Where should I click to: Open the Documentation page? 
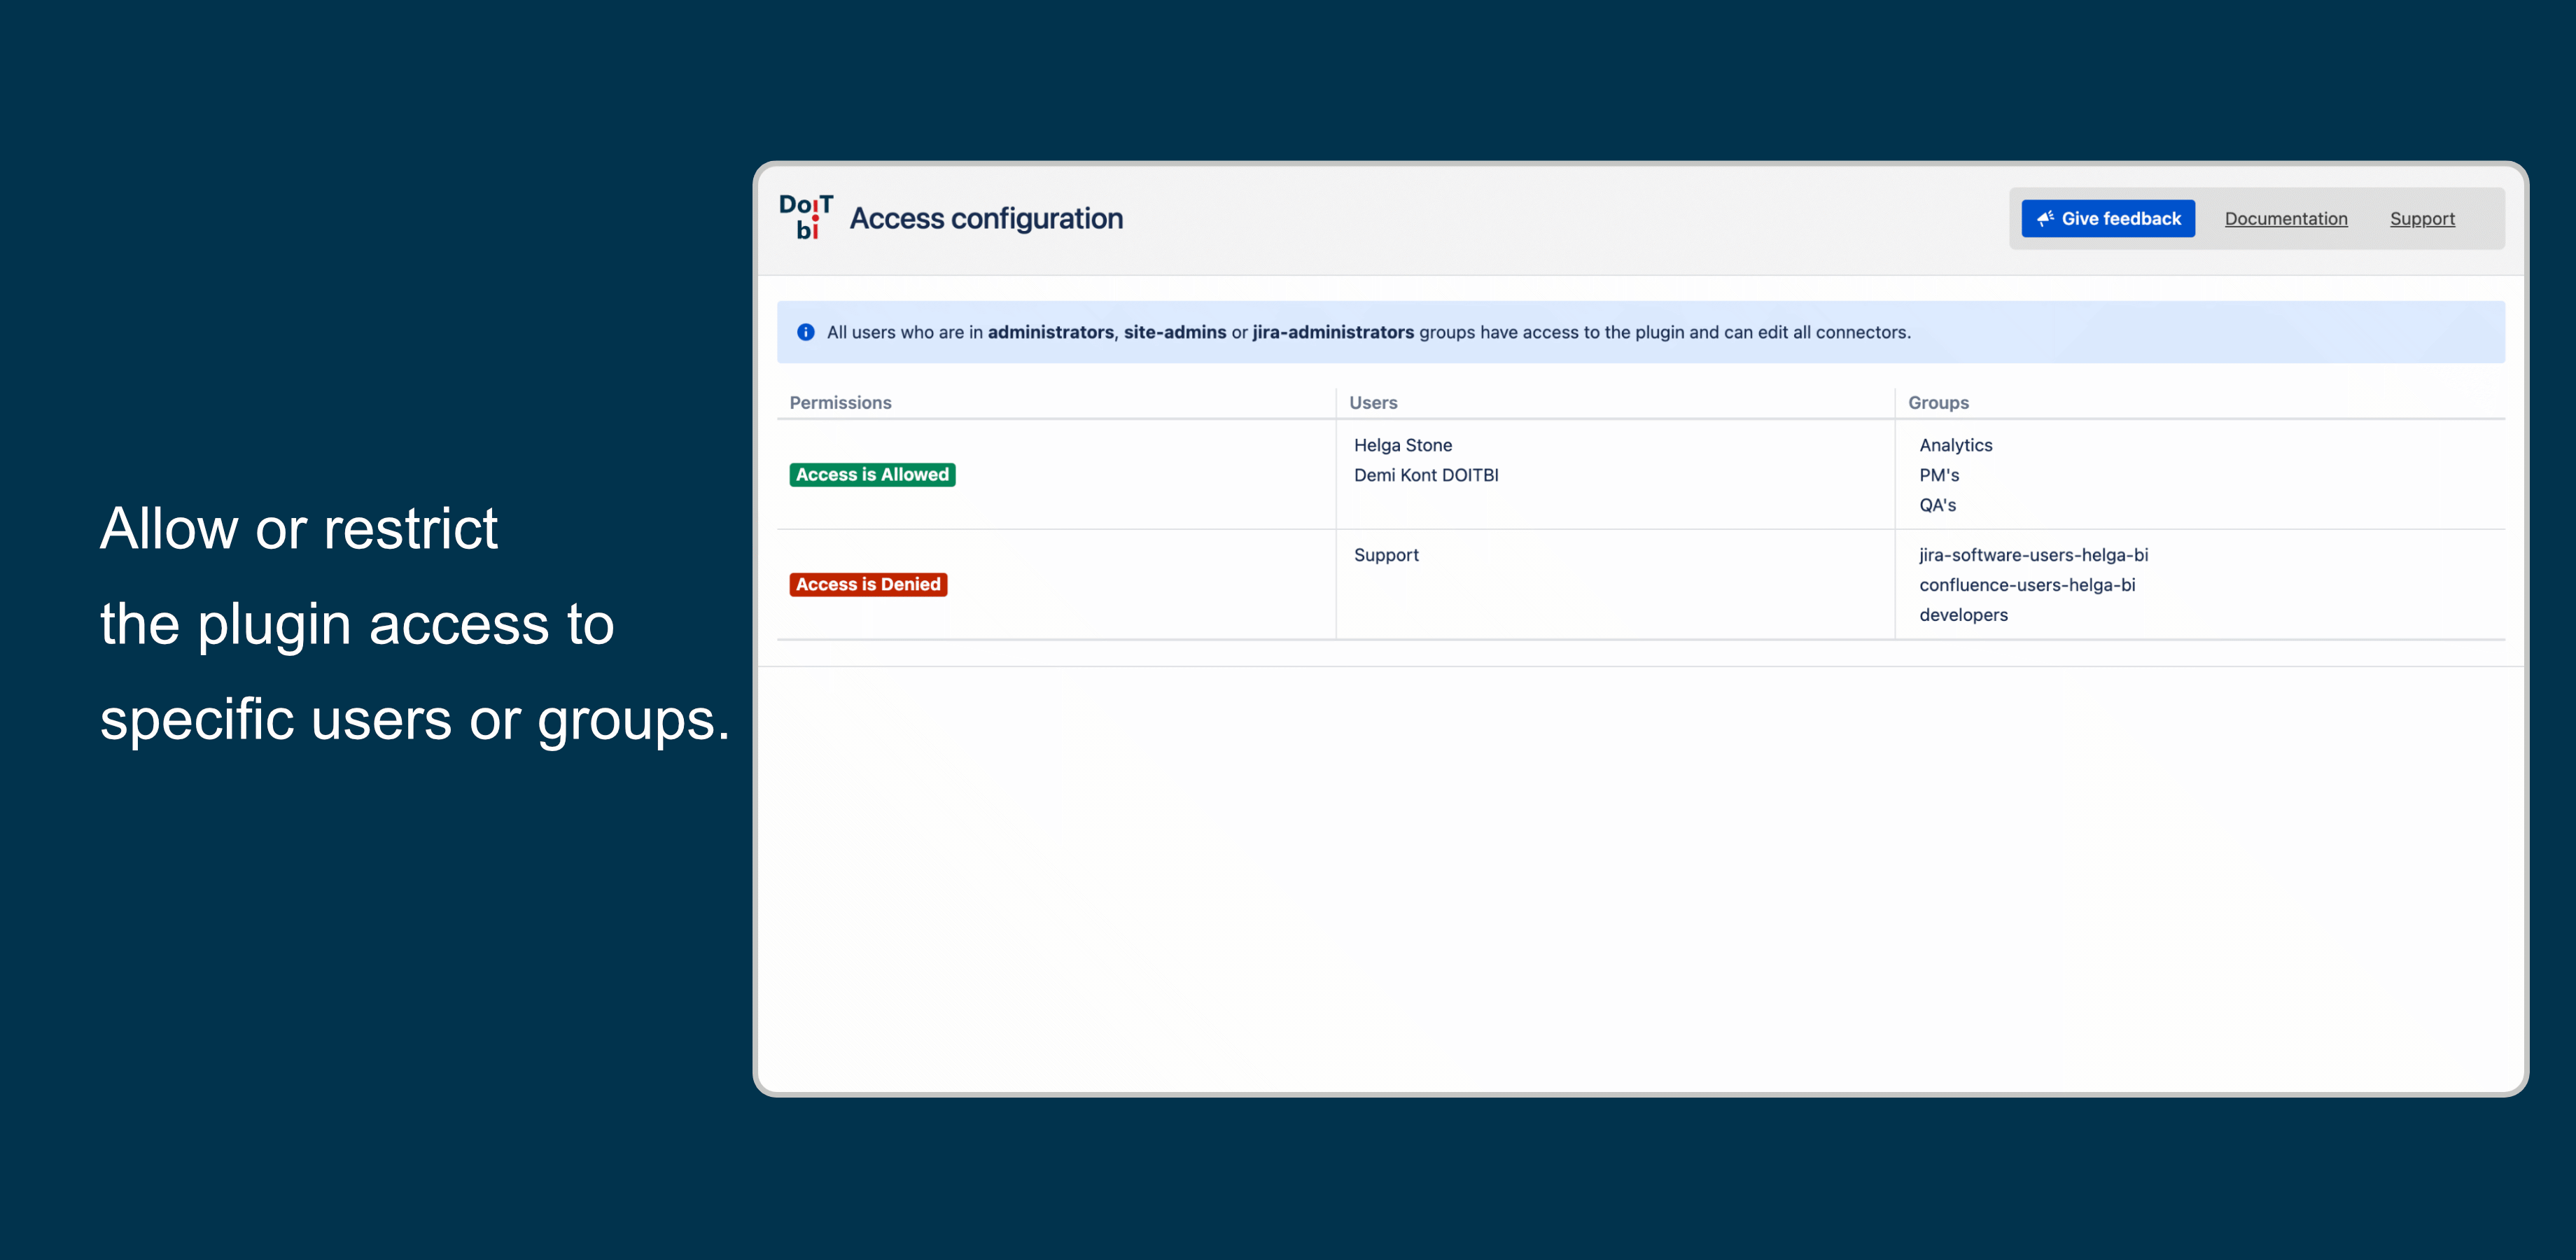(2286, 218)
